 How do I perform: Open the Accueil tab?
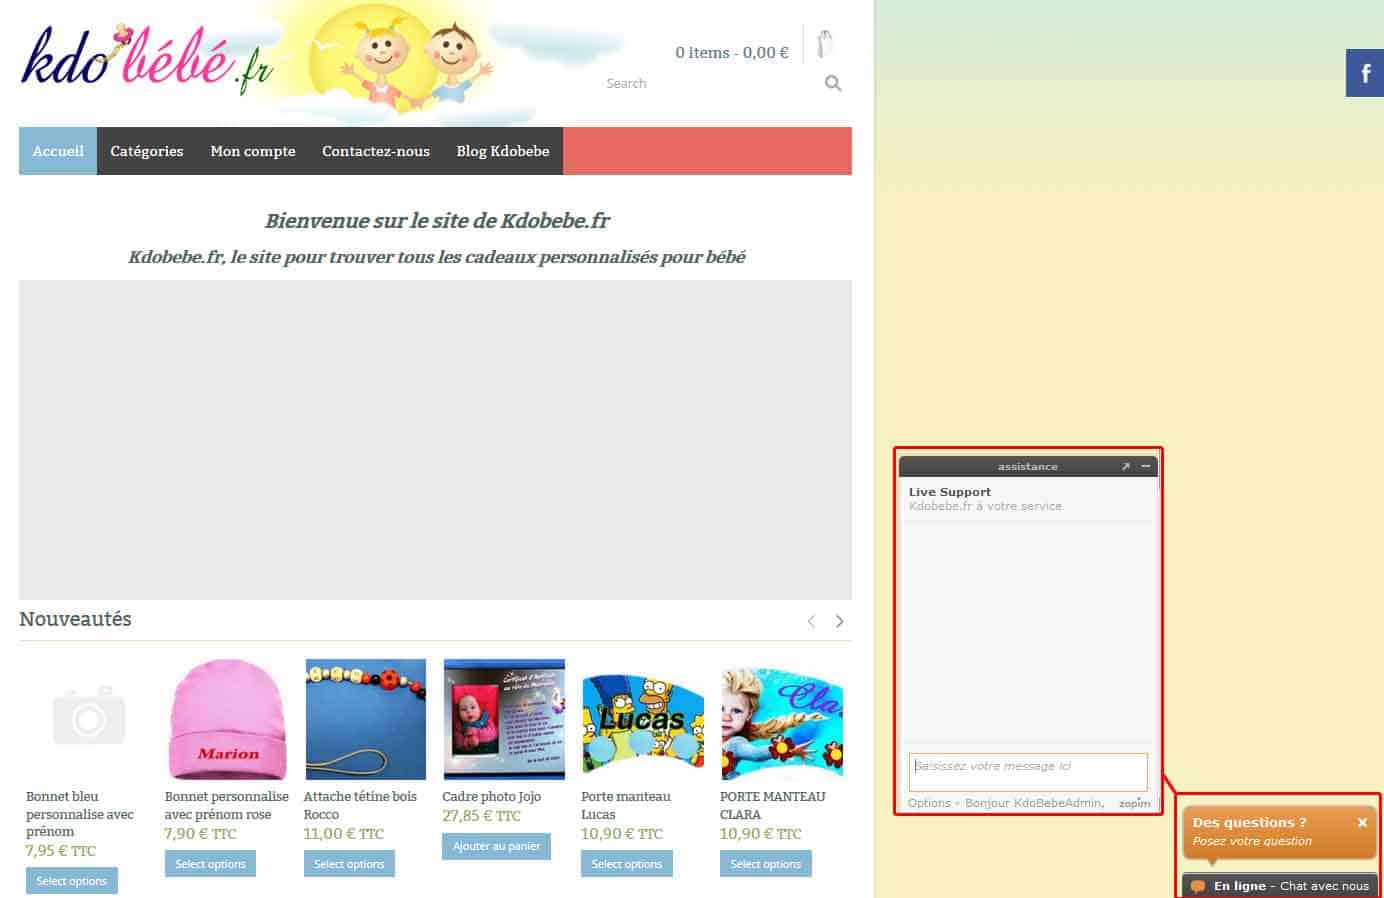tap(58, 151)
